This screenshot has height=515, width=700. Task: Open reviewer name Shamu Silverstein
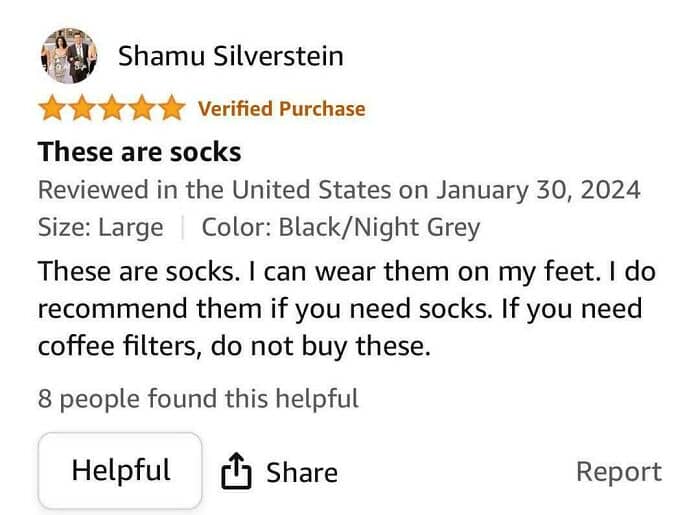[x=230, y=56]
